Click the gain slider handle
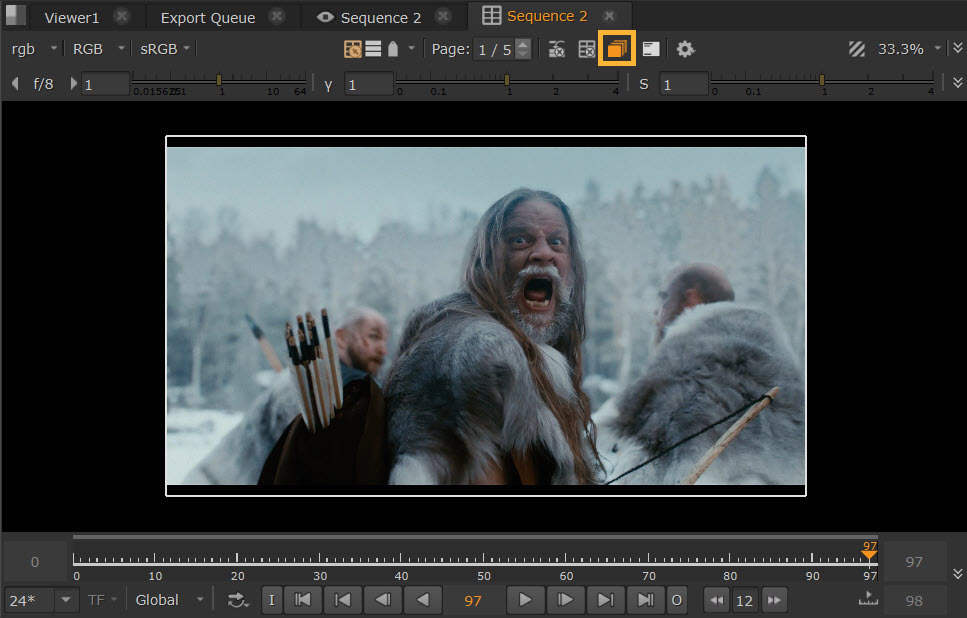Image resolution: width=967 pixels, height=618 pixels. [218, 80]
